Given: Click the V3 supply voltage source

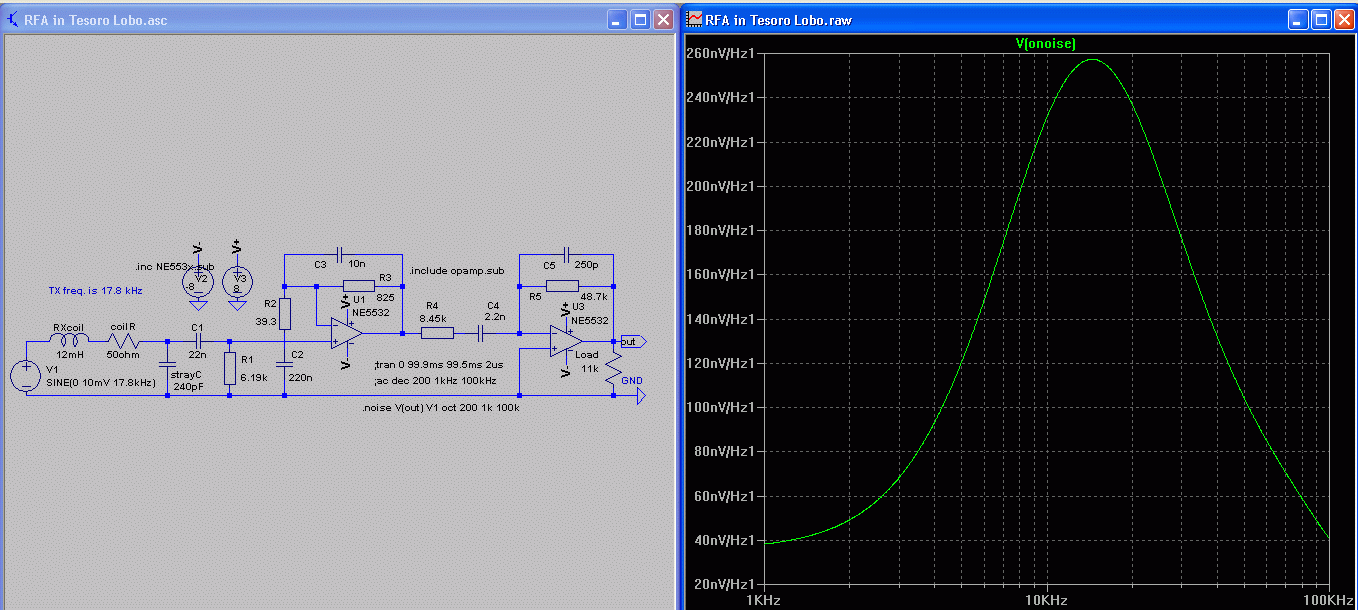Looking at the screenshot, I should click(x=238, y=281).
